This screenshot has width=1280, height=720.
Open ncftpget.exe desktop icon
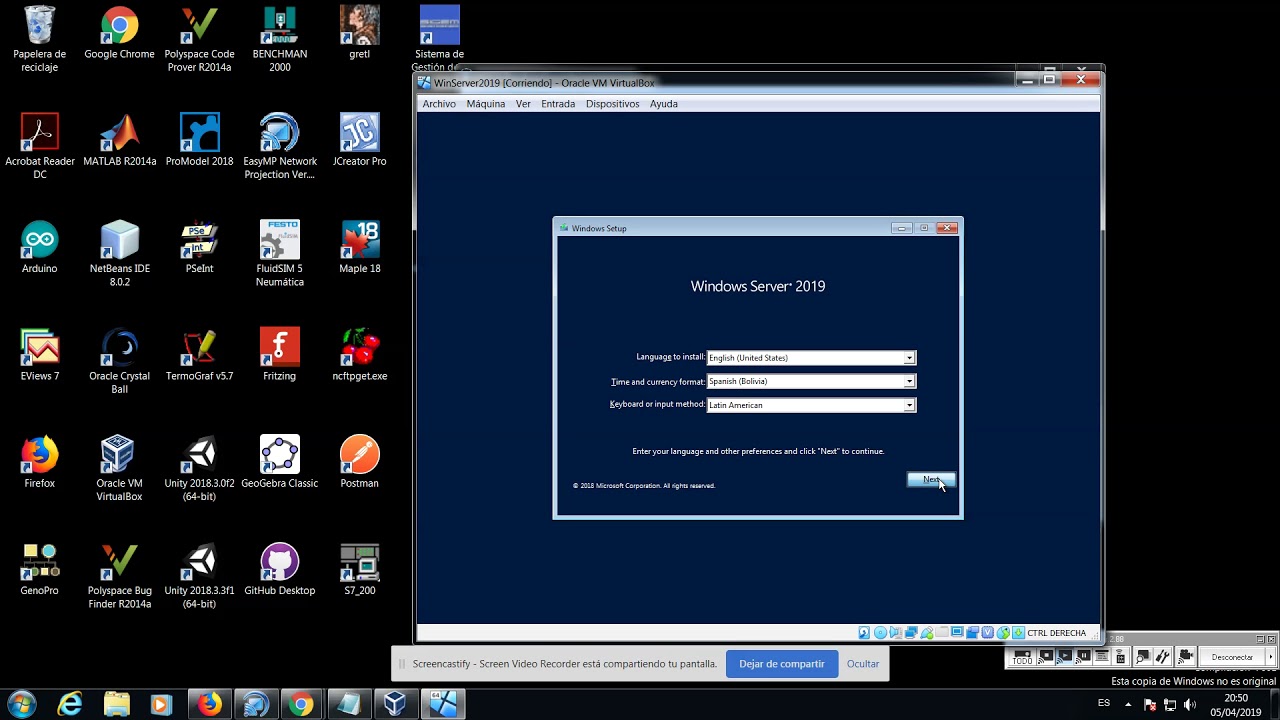coord(359,354)
